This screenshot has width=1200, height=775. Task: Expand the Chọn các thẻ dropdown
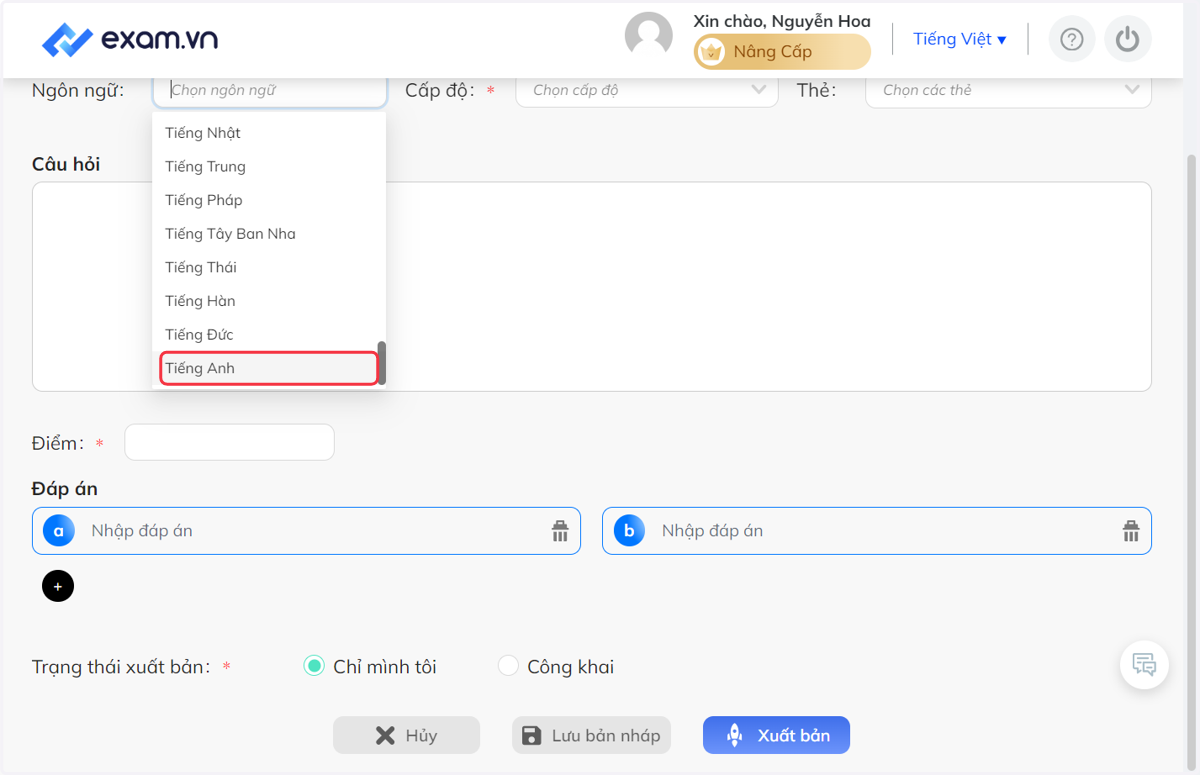coord(1008,90)
